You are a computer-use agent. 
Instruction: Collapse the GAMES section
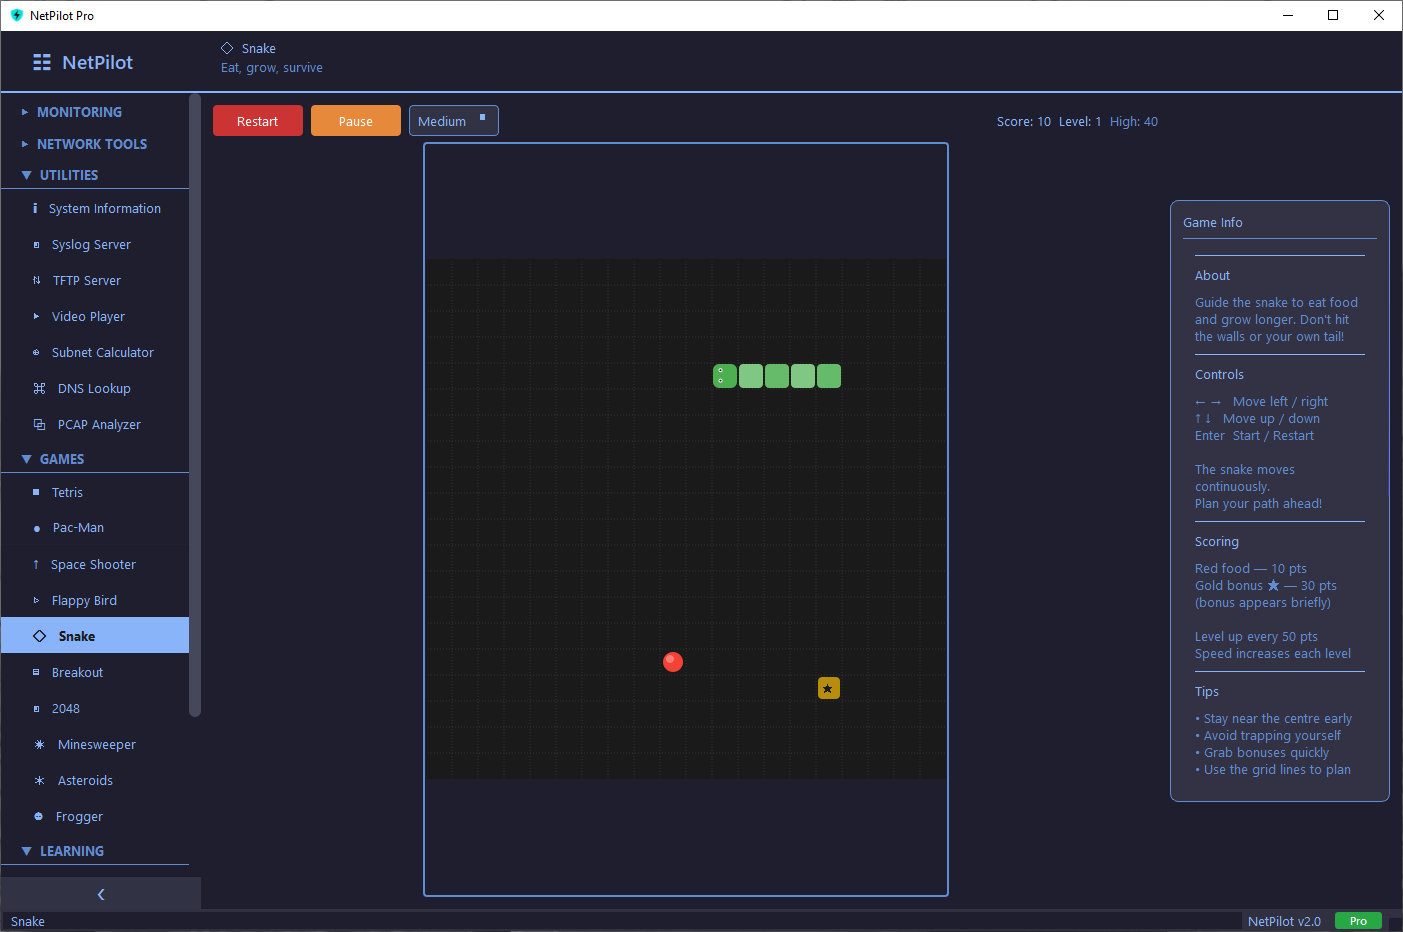[x=61, y=459]
